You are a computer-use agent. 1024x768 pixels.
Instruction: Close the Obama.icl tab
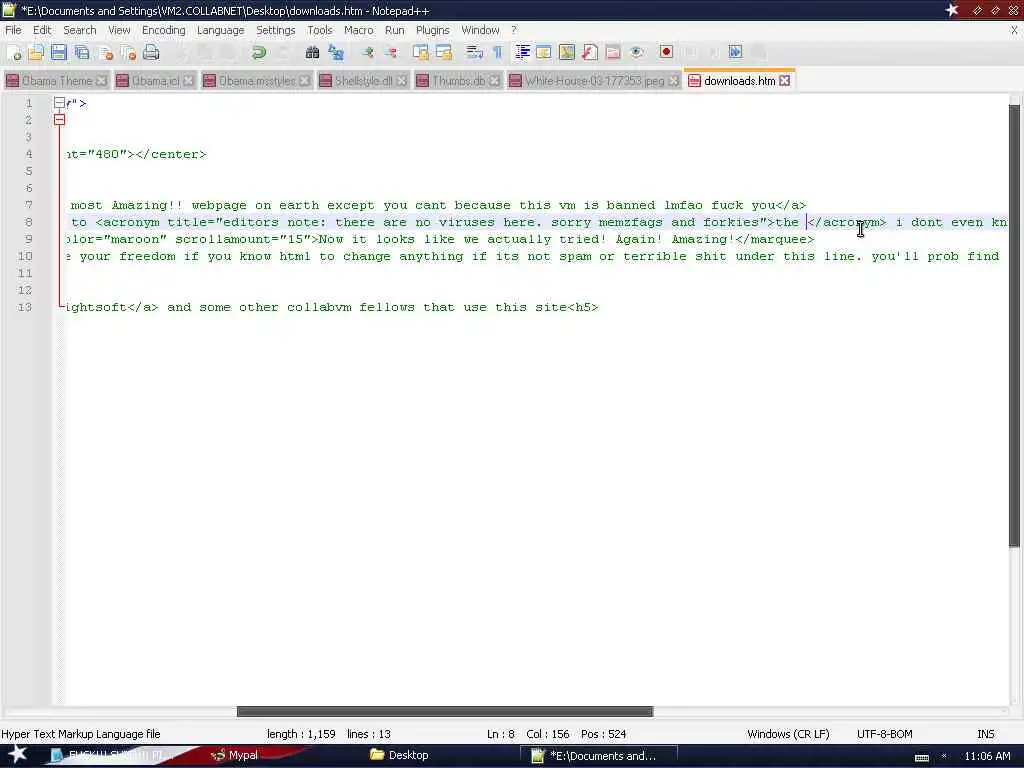coord(188,80)
